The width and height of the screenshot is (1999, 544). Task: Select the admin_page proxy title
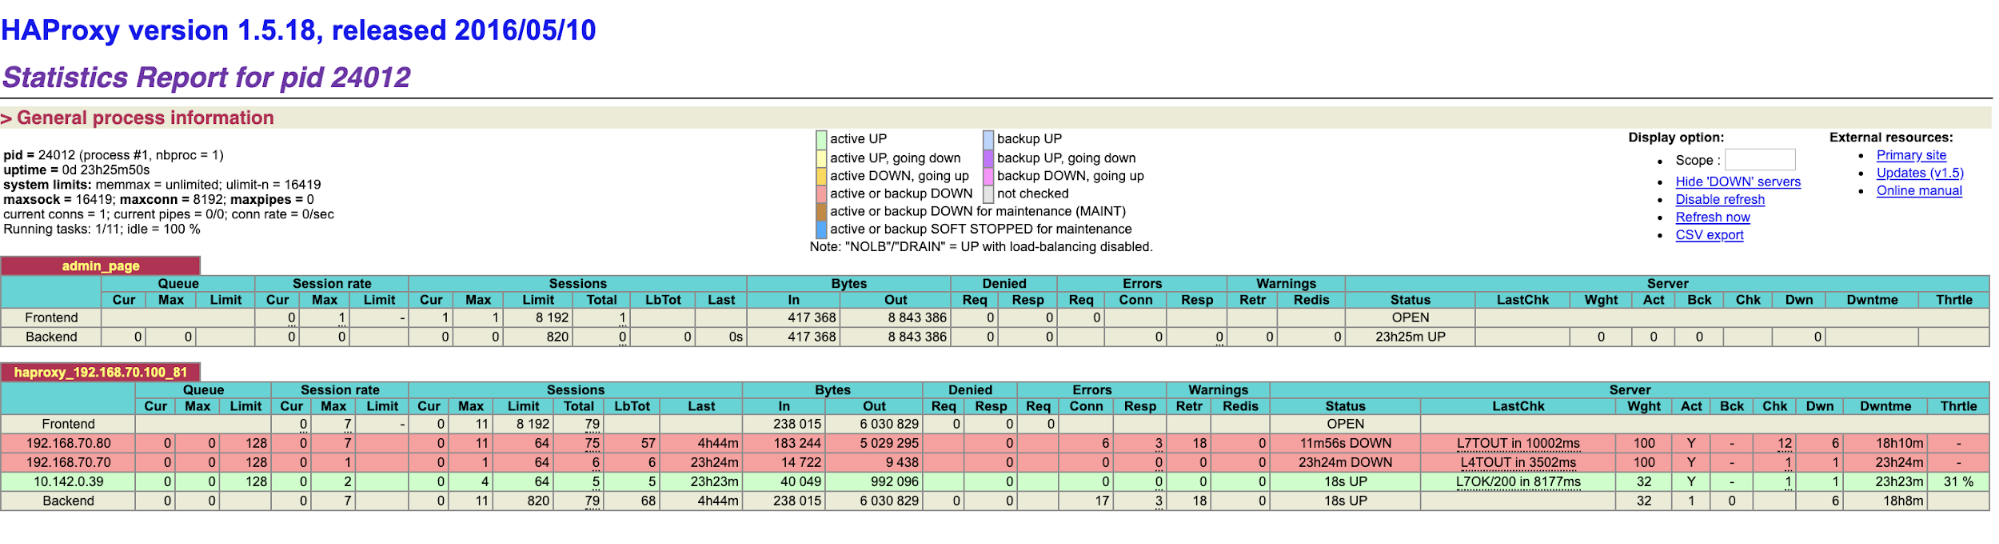pos(101,266)
